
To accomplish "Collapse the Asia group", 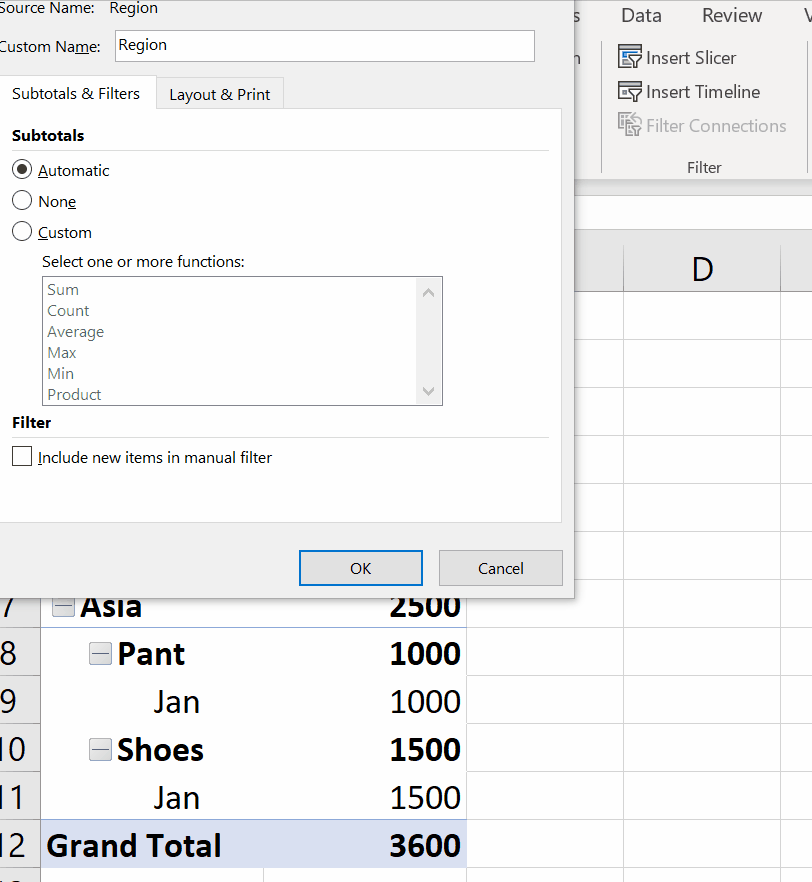I will point(63,604).
